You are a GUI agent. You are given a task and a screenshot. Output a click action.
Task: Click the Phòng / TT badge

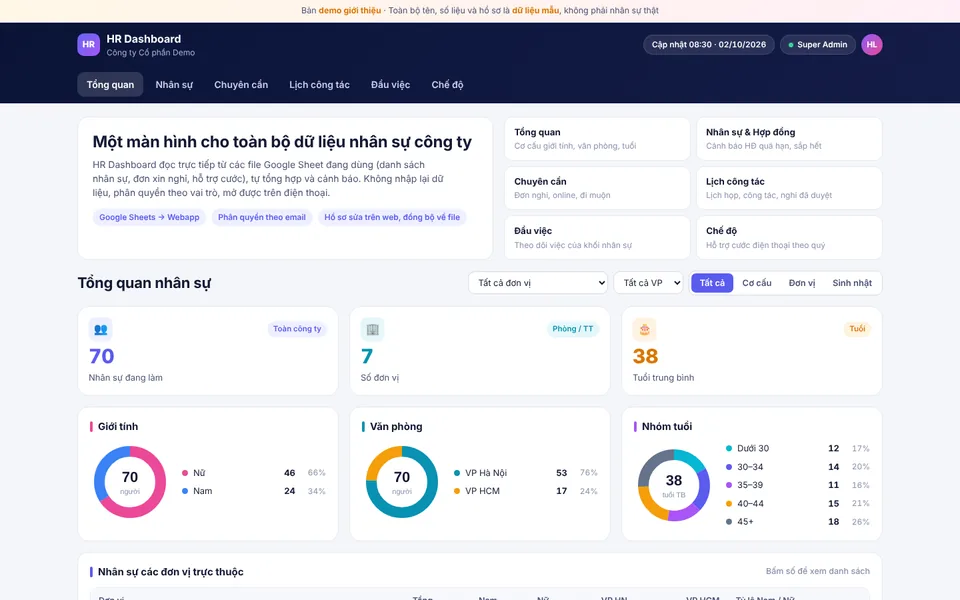(x=572, y=329)
